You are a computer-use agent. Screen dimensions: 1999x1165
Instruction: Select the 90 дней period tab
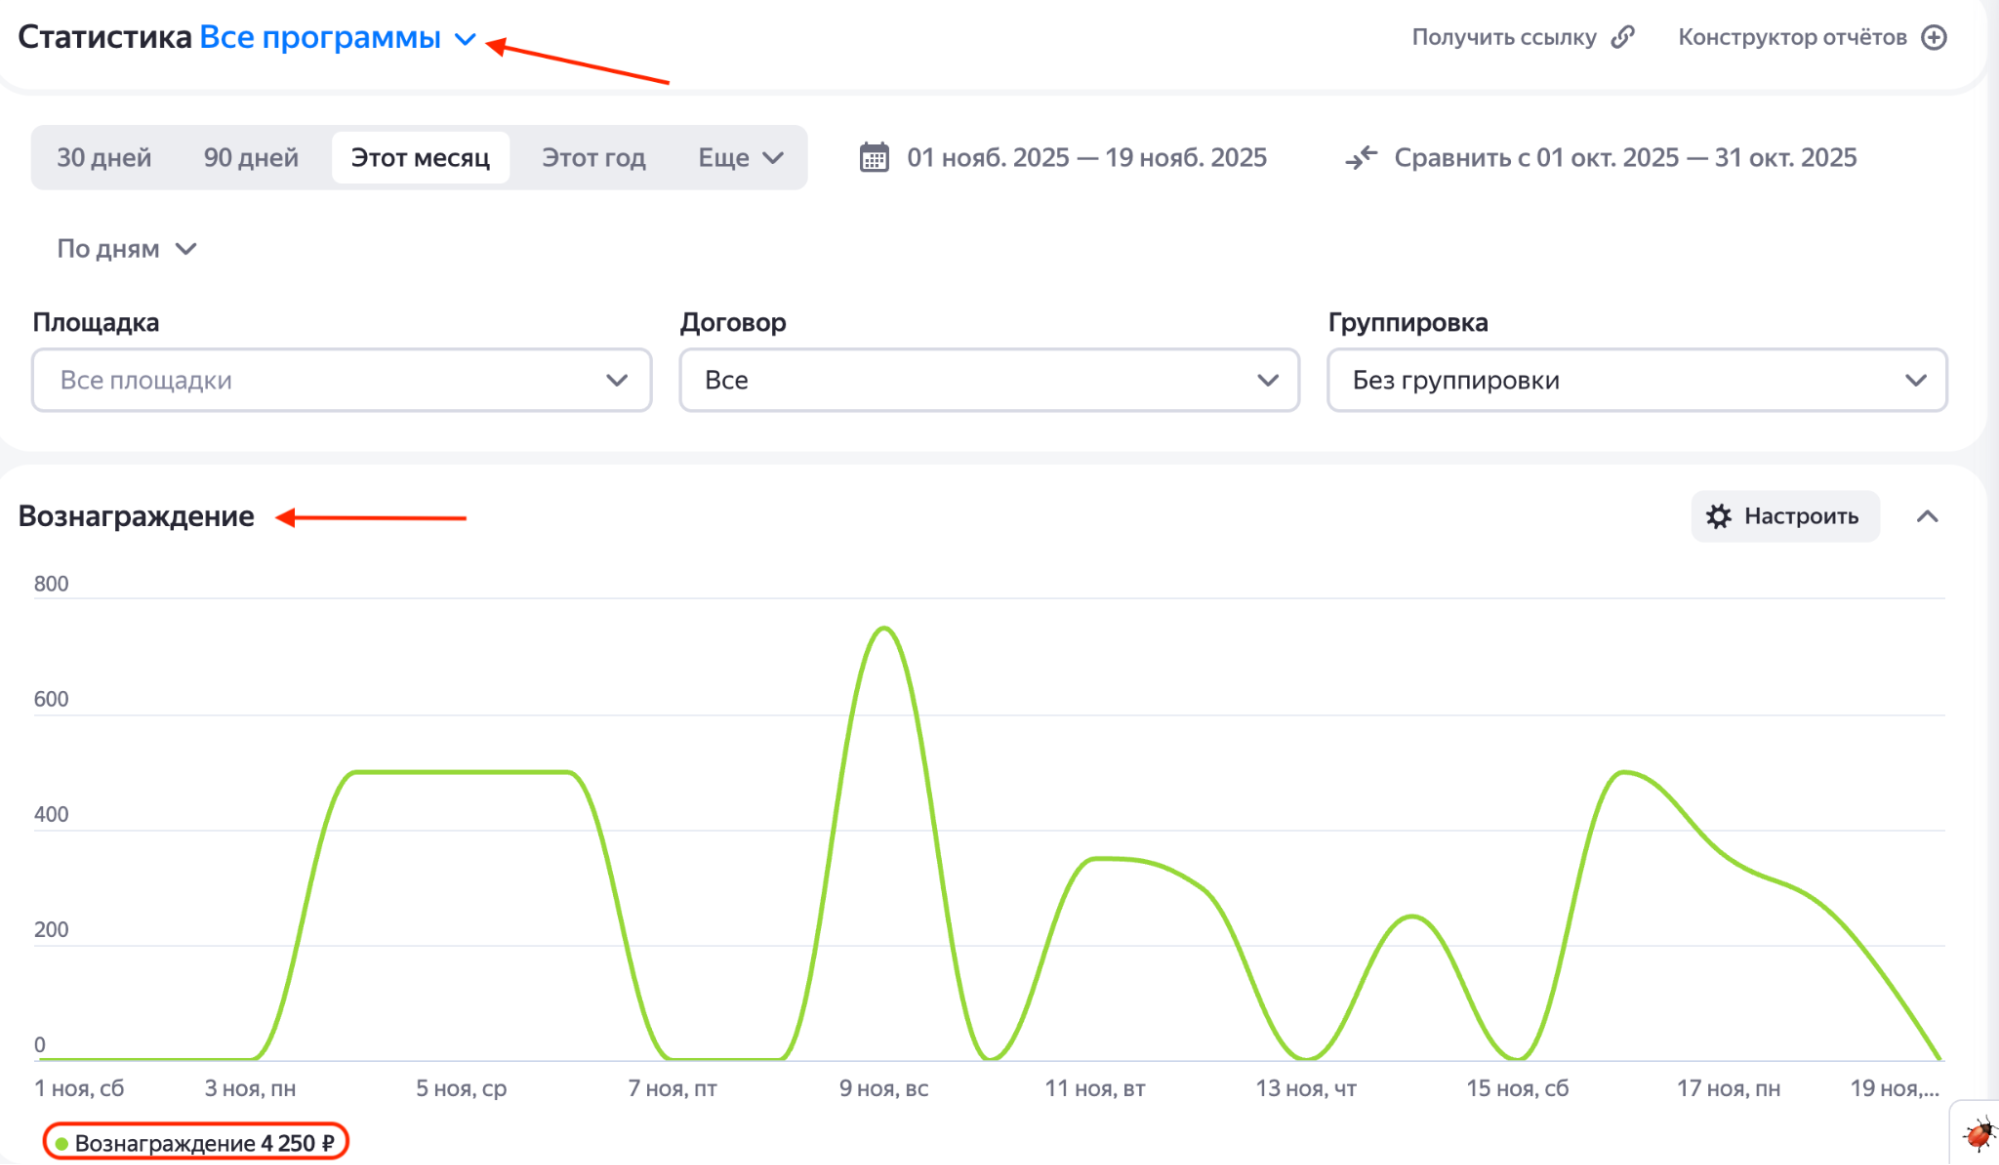click(x=251, y=157)
